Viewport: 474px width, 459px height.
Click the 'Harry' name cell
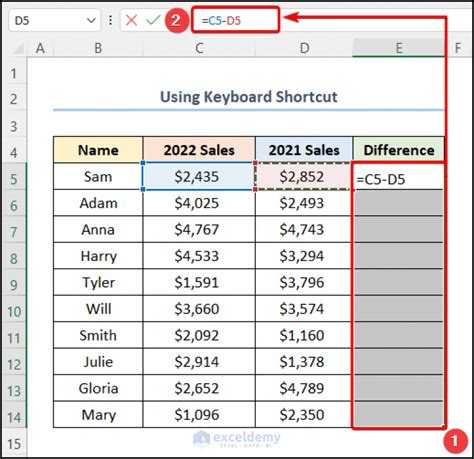point(98,256)
